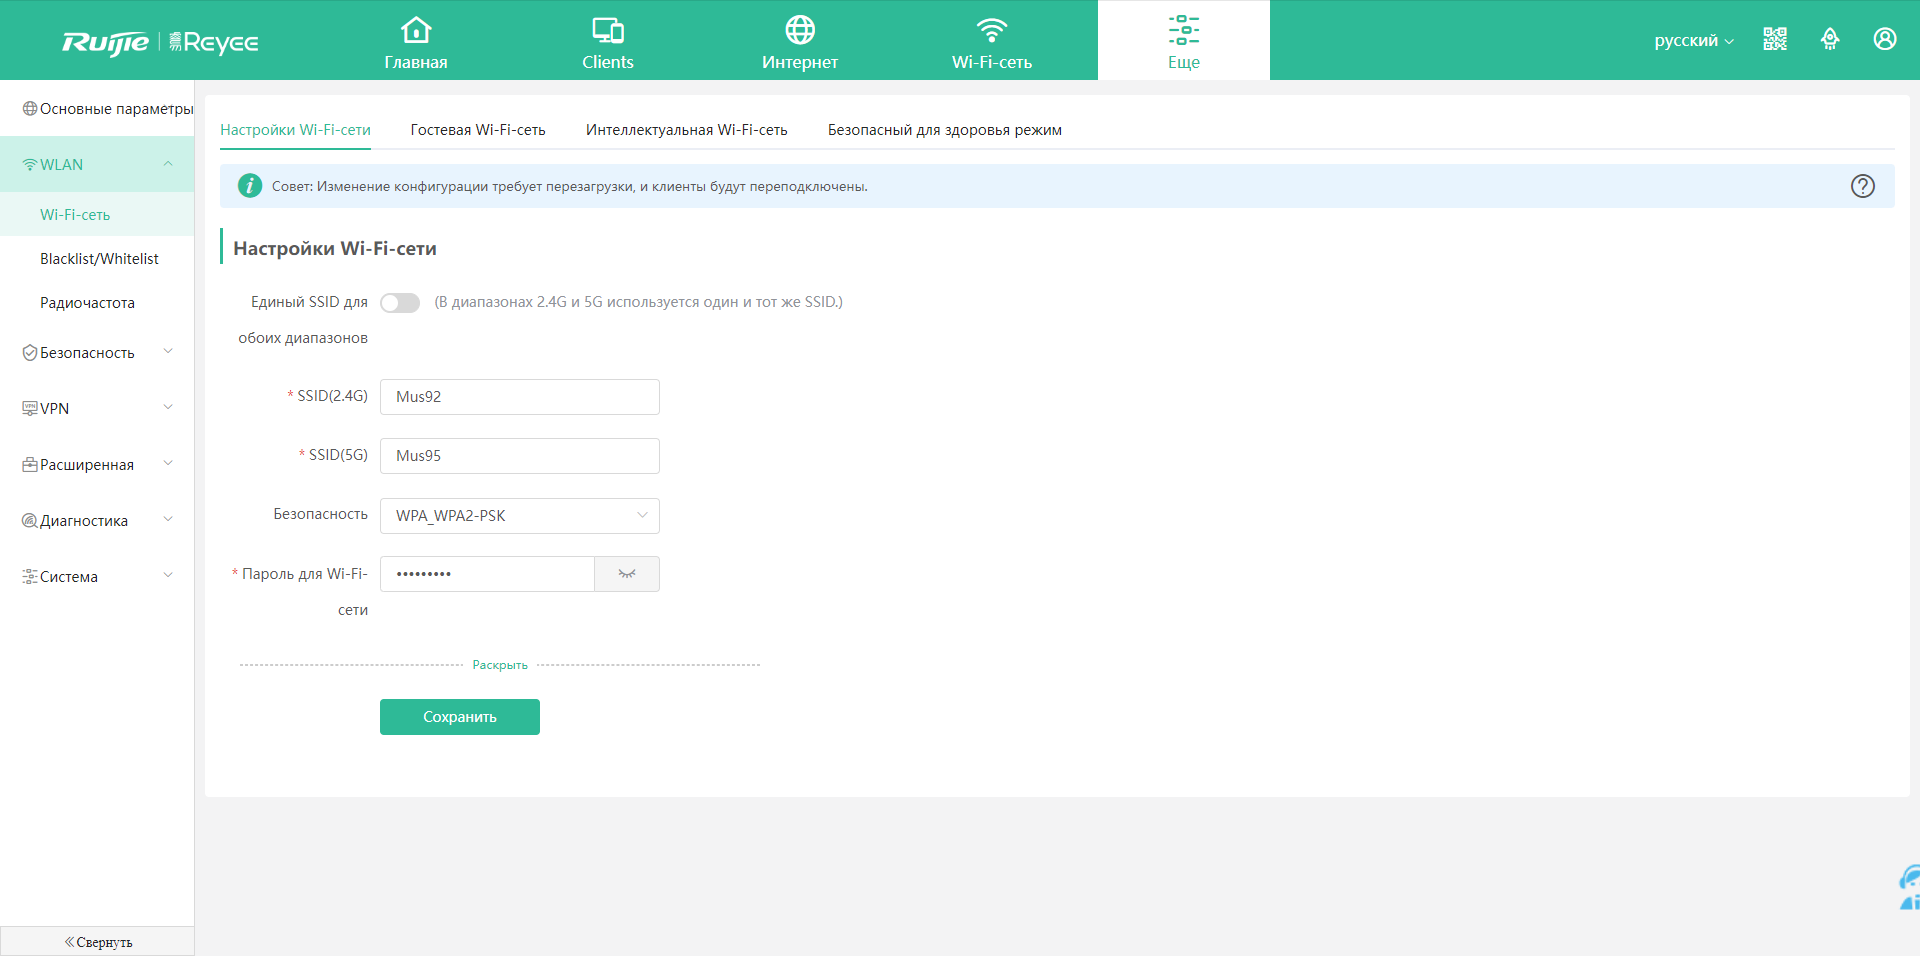Screen dimensions: 1920x956
Task: Expand the Система sidebar section
Action: click(x=168, y=575)
